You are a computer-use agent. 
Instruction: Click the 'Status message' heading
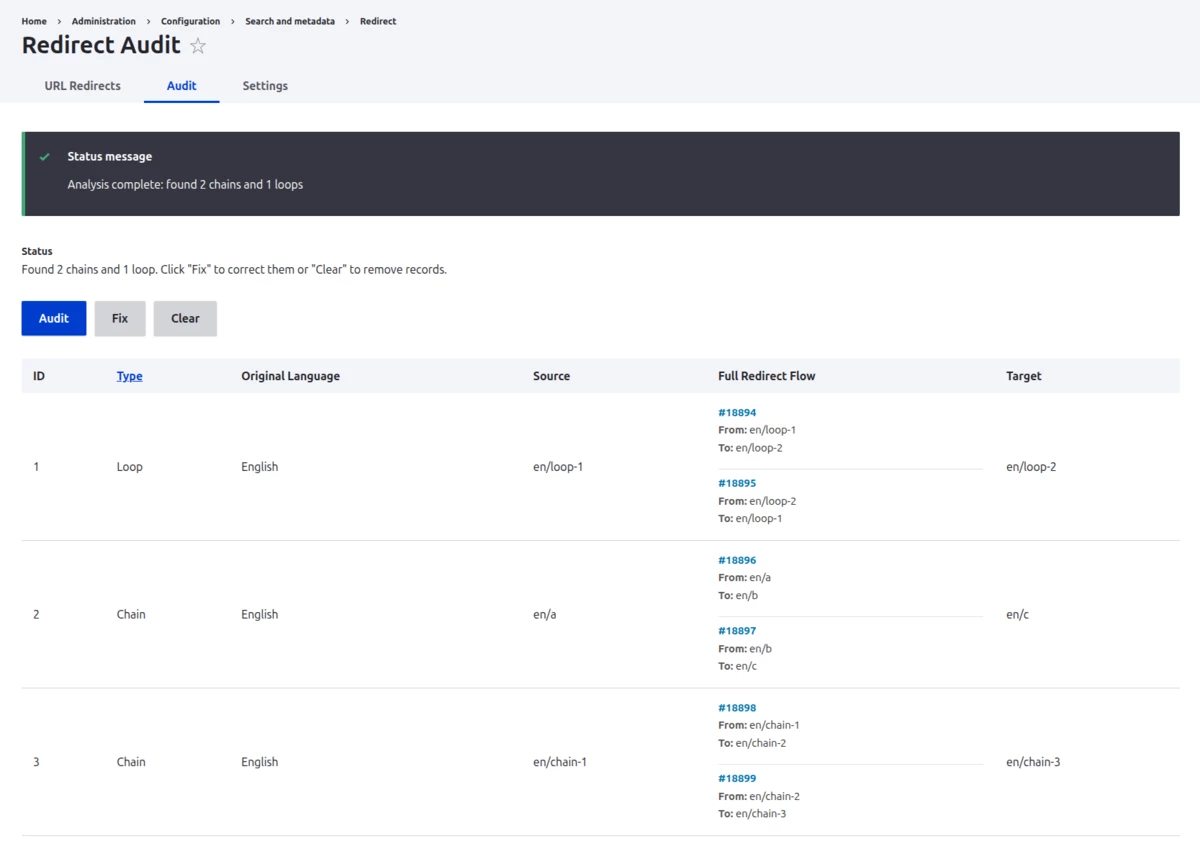tap(110, 157)
